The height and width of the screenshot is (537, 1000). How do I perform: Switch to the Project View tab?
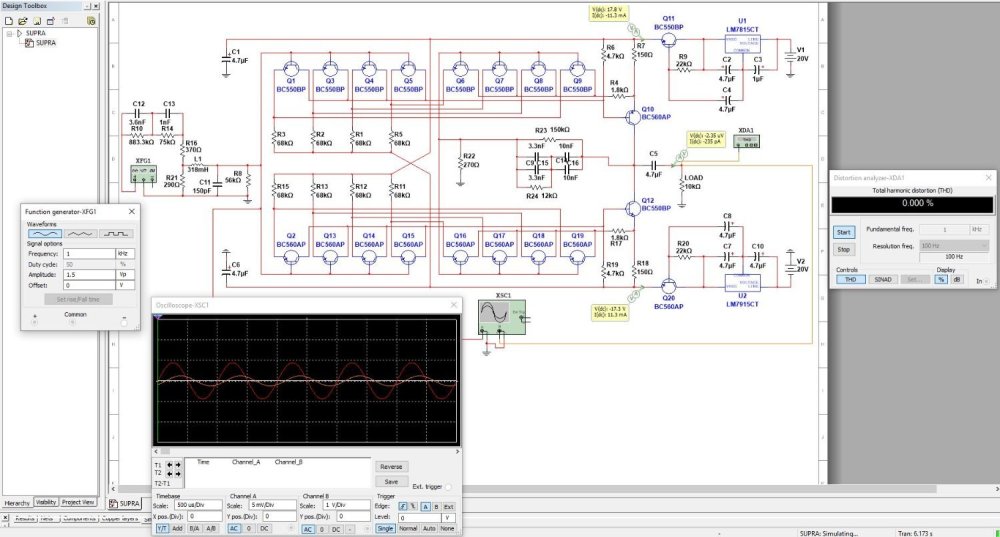click(78, 502)
